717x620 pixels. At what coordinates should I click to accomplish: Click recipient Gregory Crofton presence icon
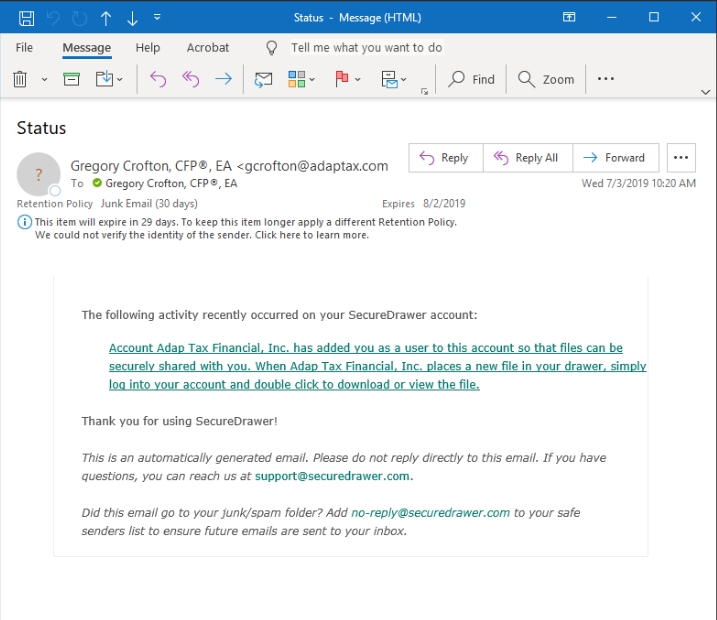[x=97, y=183]
